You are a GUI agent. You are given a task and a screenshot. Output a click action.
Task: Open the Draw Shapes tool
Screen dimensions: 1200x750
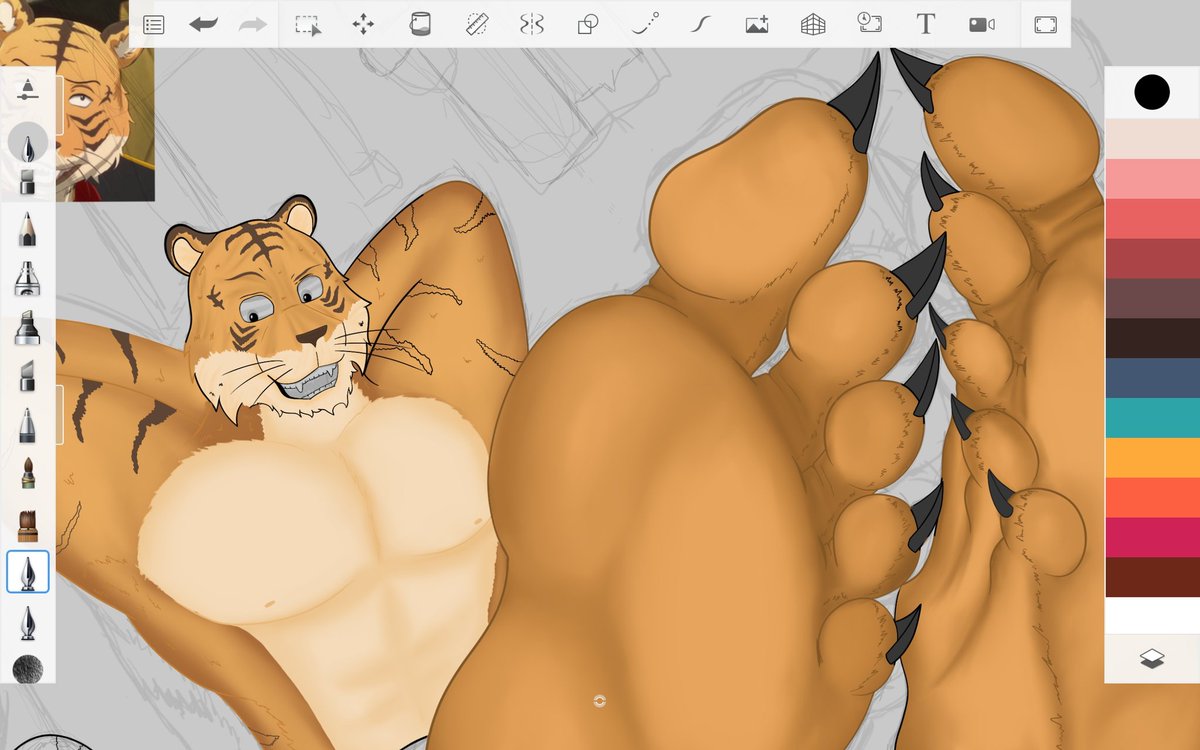[x=588, y=25]
